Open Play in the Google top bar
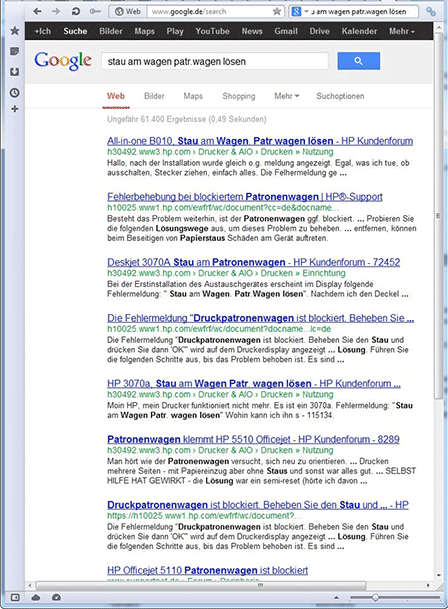Viewport: 448px width, 609px height. coord(175,31)
